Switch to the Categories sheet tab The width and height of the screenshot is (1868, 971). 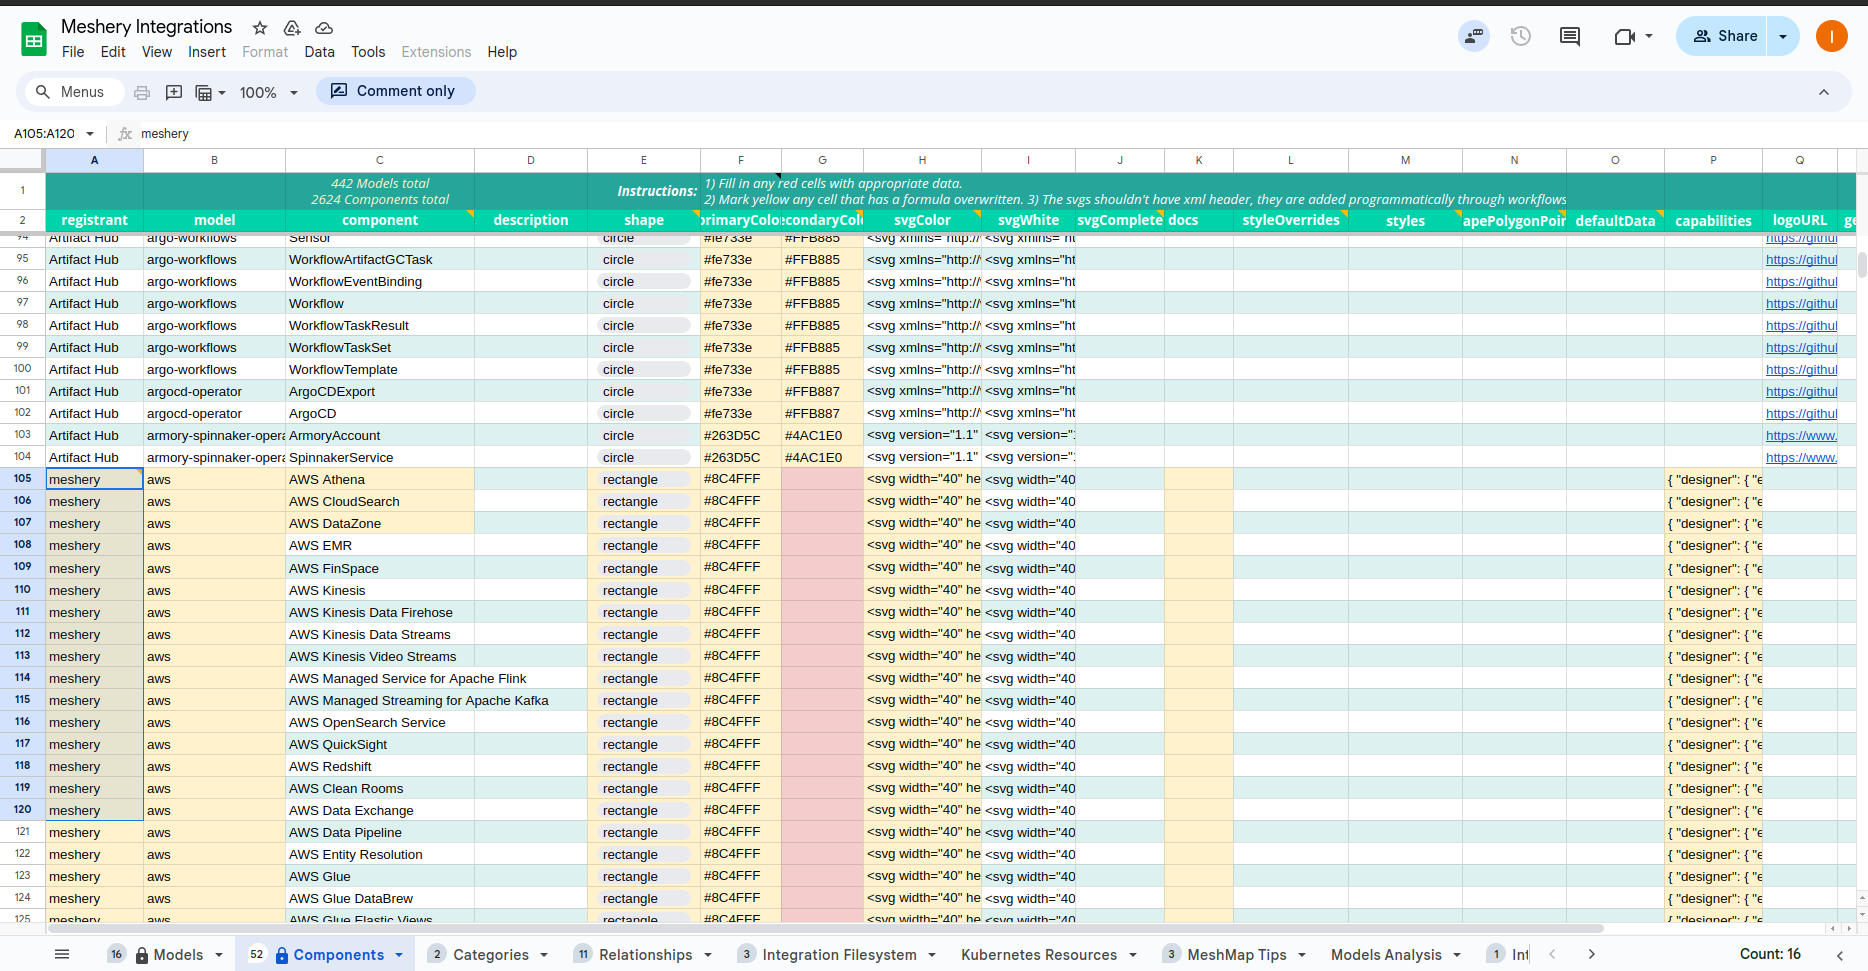[x=491, y=955]
